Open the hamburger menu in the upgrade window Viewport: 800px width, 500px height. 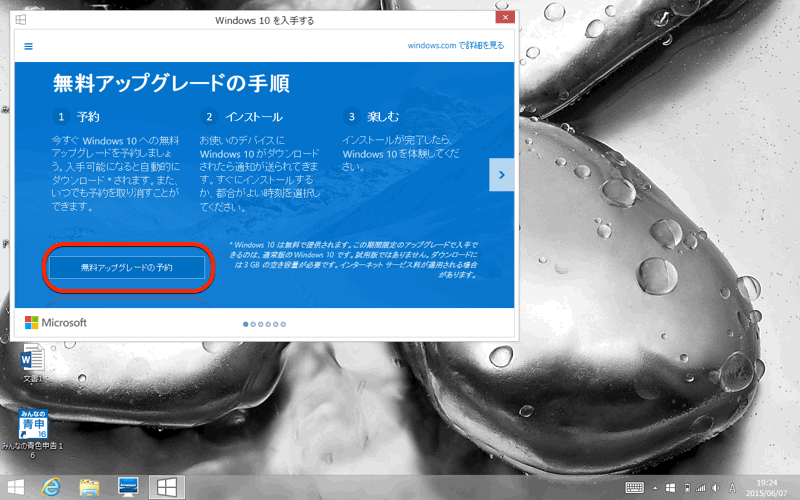point(29,46)
